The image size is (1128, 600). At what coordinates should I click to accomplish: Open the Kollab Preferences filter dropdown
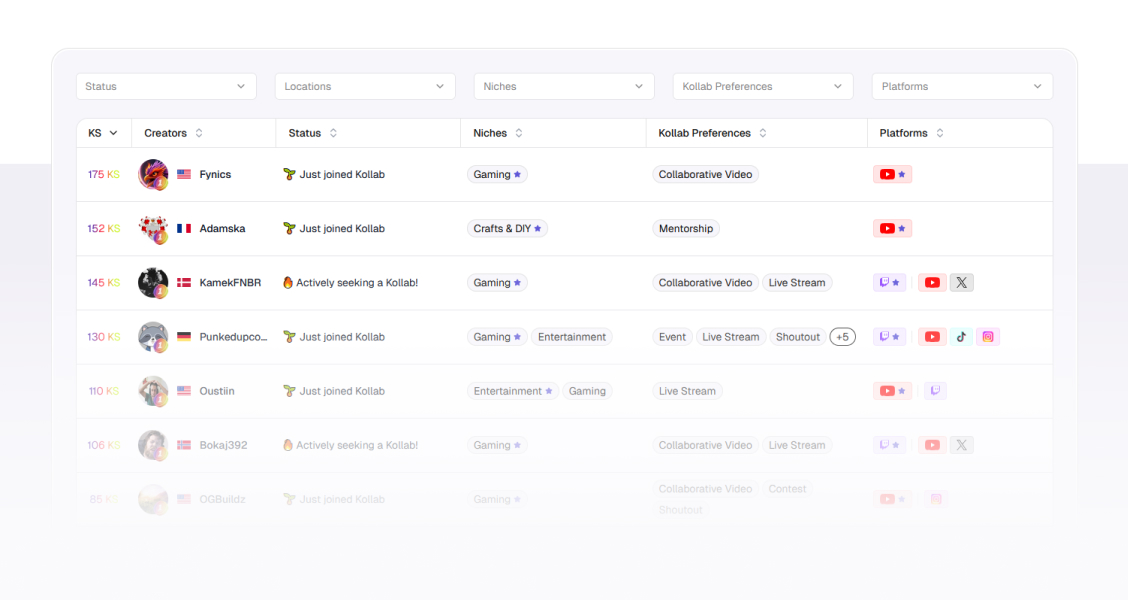[x=763, y=87]
